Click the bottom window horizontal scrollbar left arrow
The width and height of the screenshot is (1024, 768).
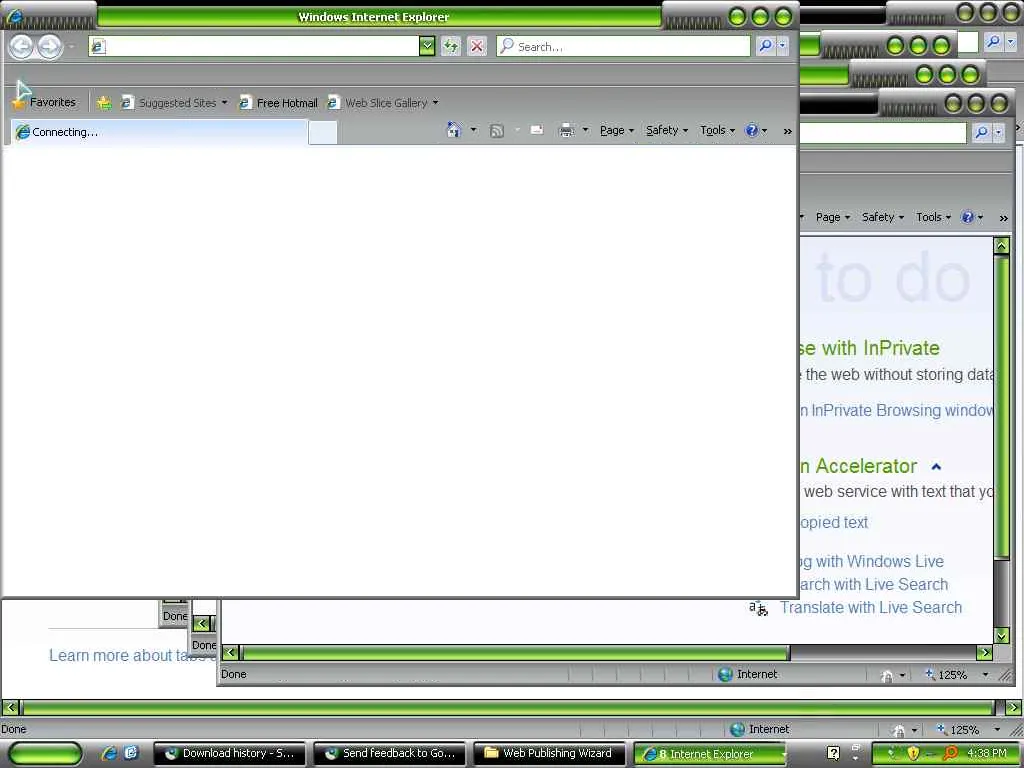[x=10, y=707]
